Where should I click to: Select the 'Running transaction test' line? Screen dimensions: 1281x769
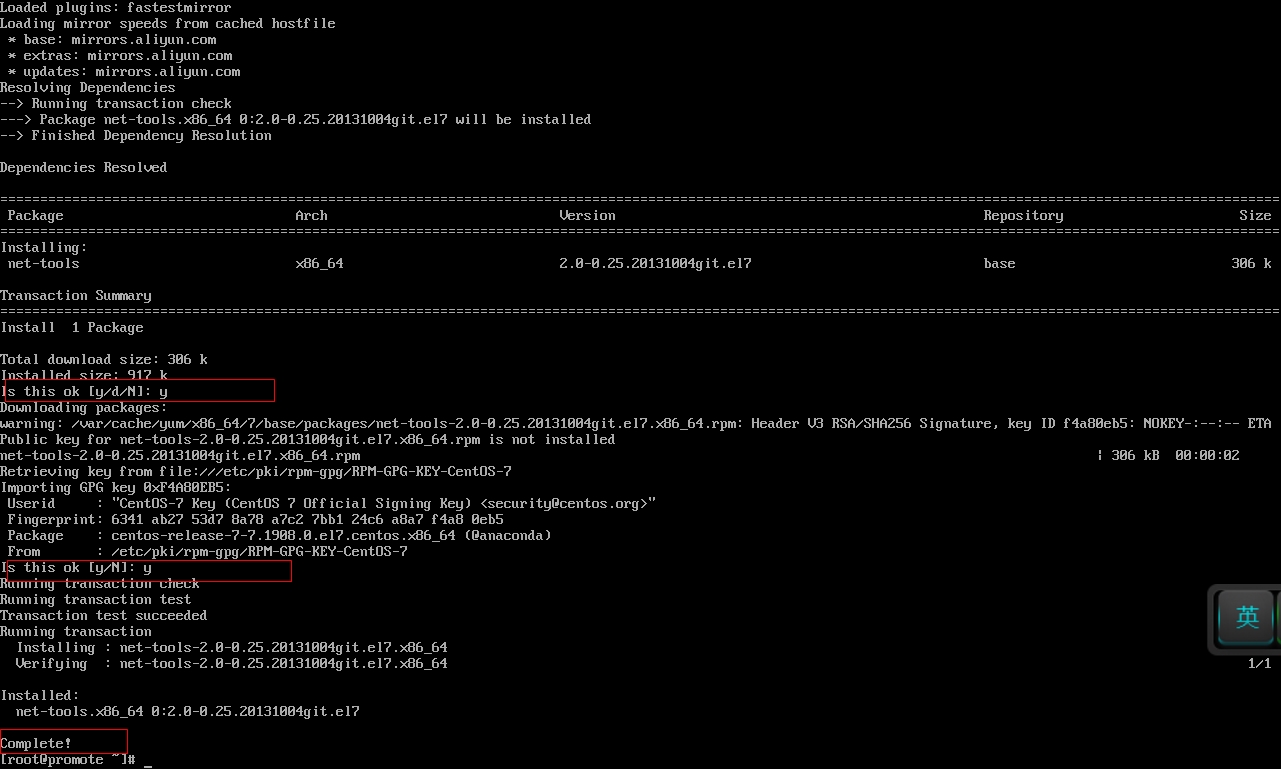click(96, 599)
